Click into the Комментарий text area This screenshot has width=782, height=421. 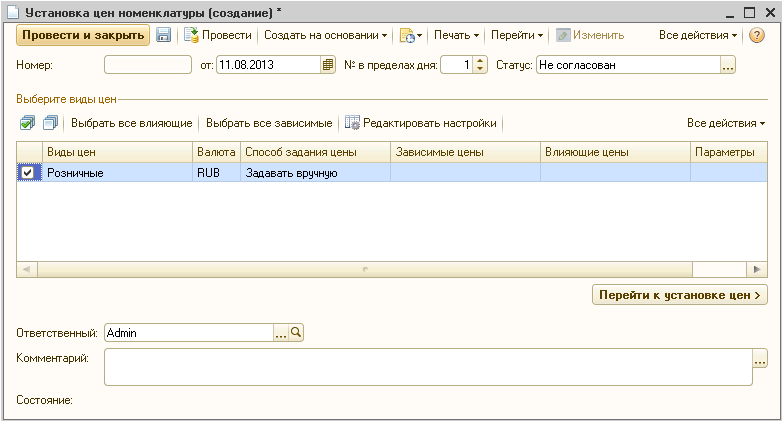[428, 367]
